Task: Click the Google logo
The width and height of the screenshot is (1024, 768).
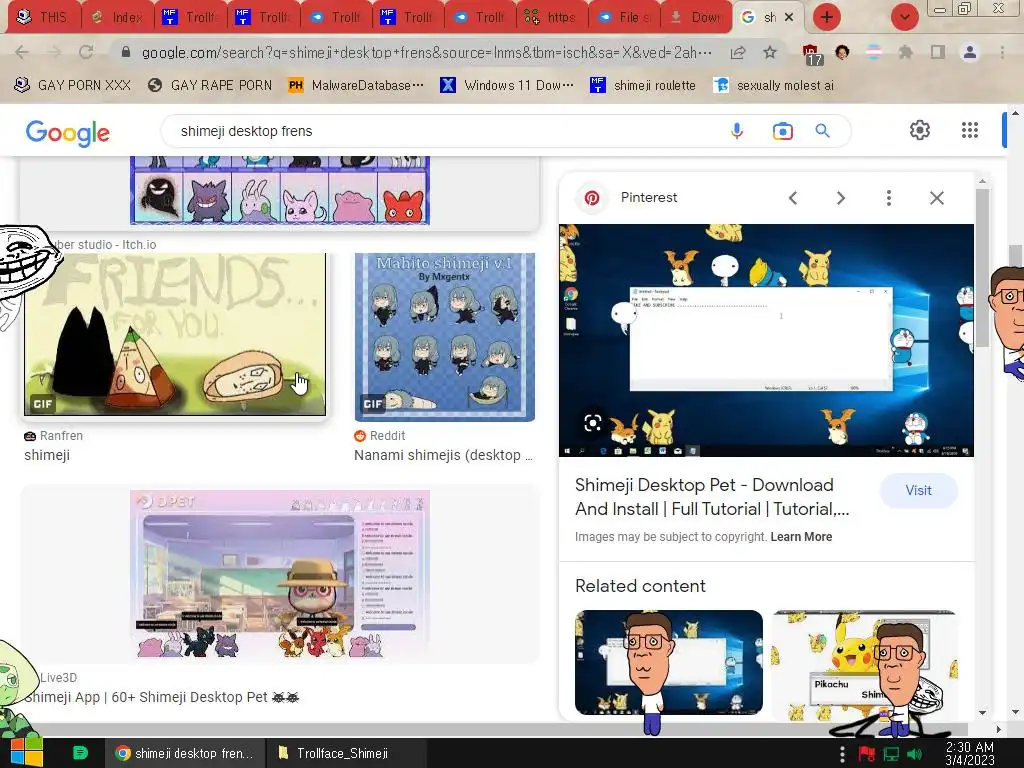Action: [x=67, y=133]
